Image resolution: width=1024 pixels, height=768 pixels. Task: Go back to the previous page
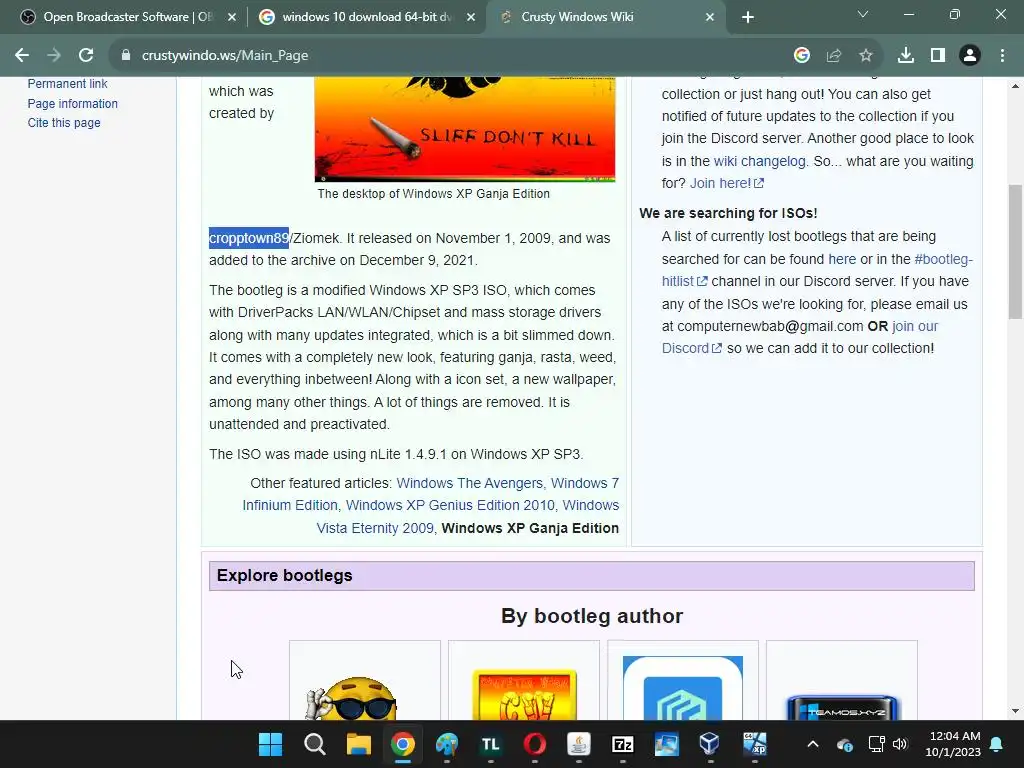22,56
